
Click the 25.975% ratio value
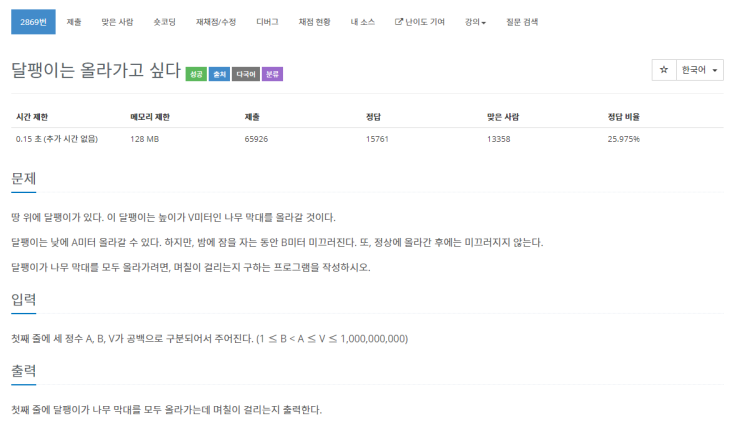tap(624, 139)
